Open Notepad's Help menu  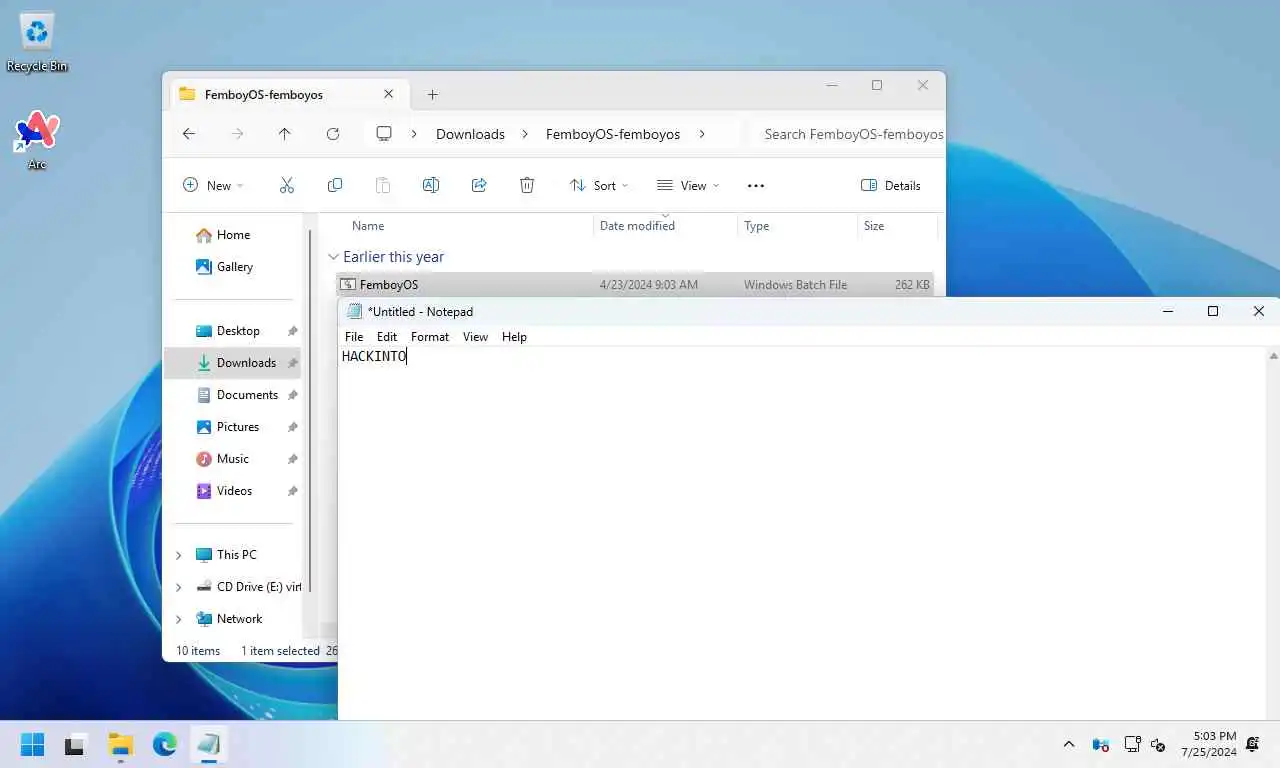pyautogui.click(x=514, y=337)
